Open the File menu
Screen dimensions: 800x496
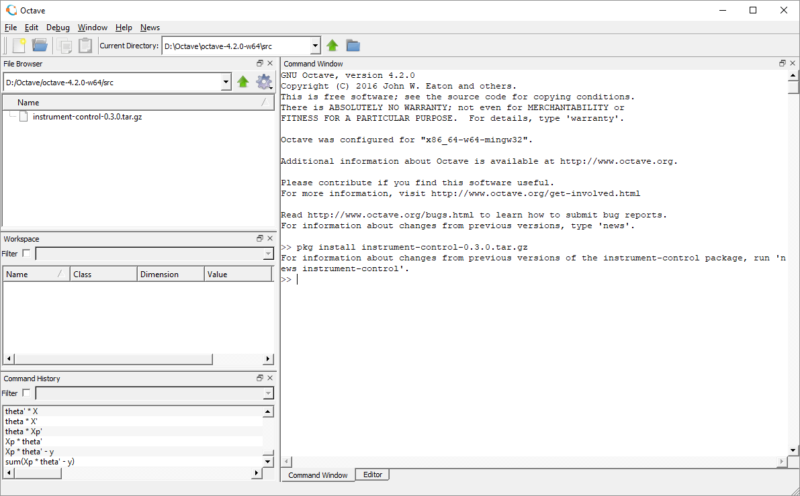tap(11, 28)
